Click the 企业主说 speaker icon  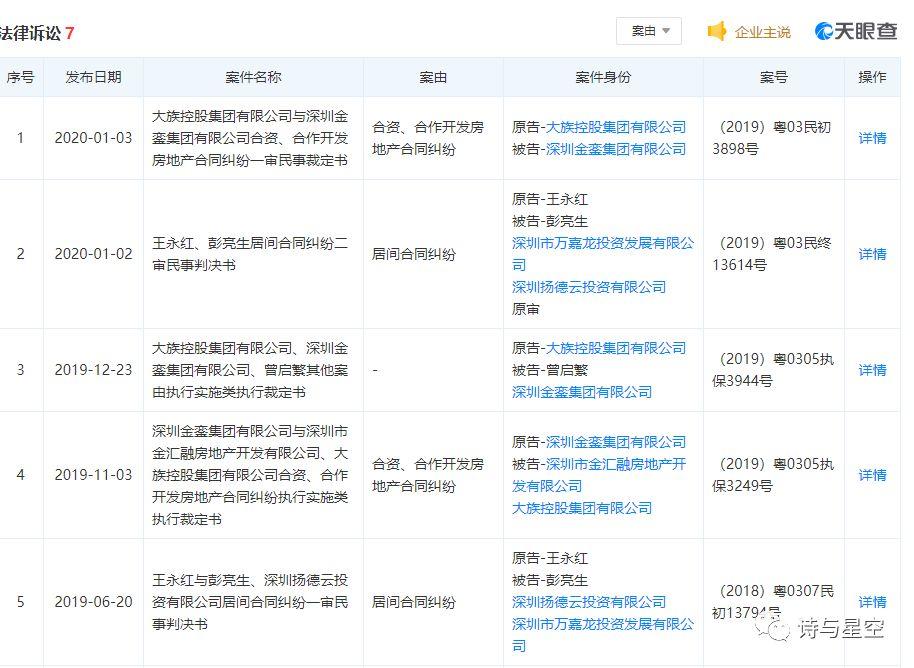point(717,31)
